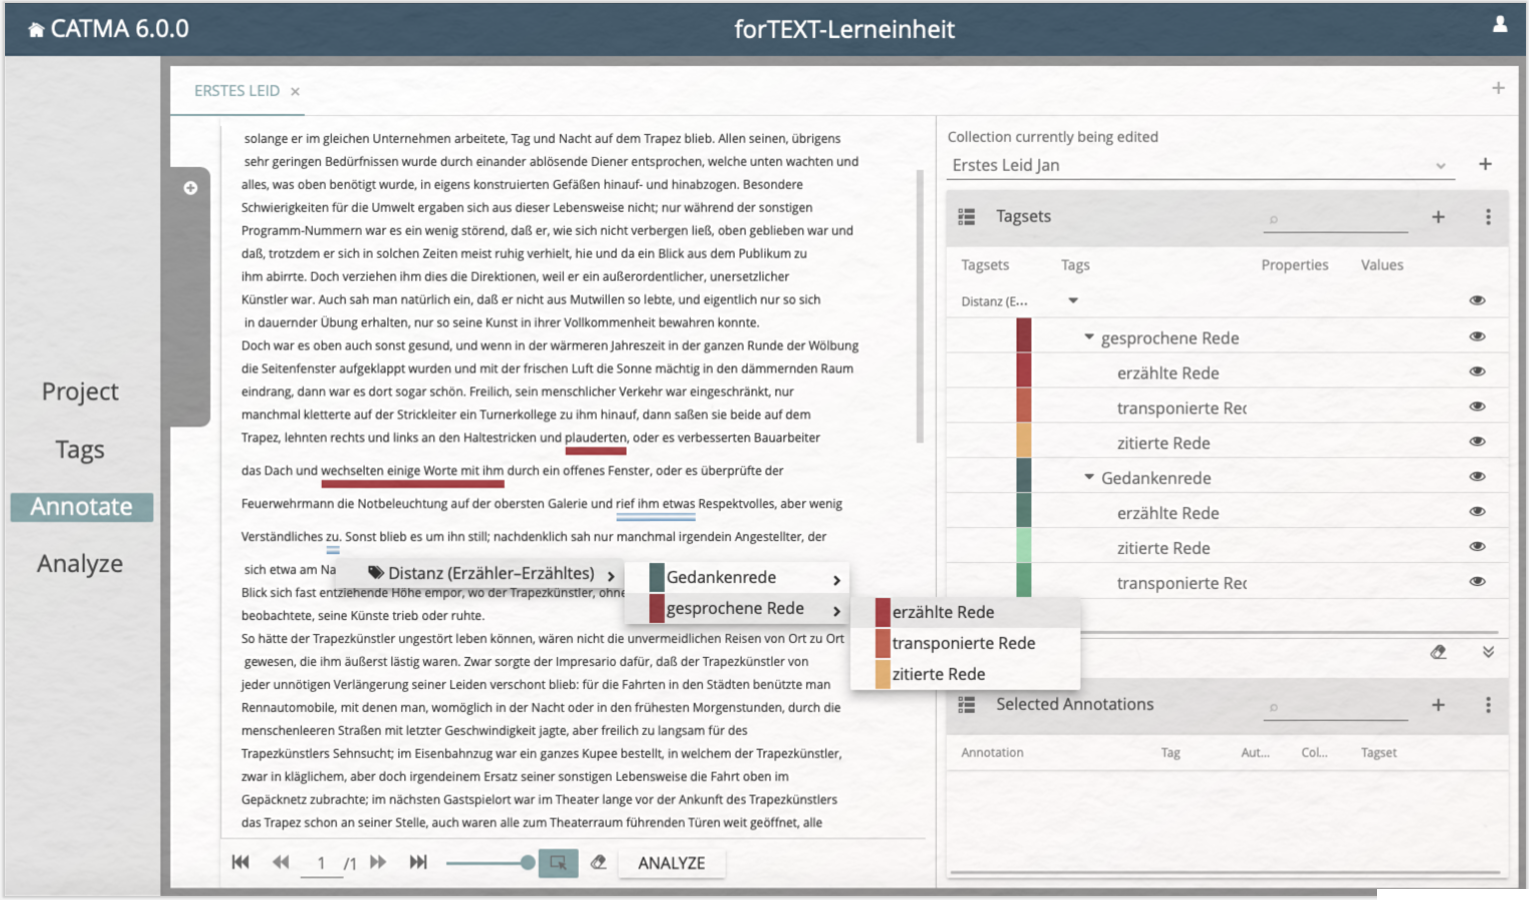1529x900 pixels.
Task: Add entry in Selected Annotations panel
Action: pyautogui.click(x=1438, y=705)
